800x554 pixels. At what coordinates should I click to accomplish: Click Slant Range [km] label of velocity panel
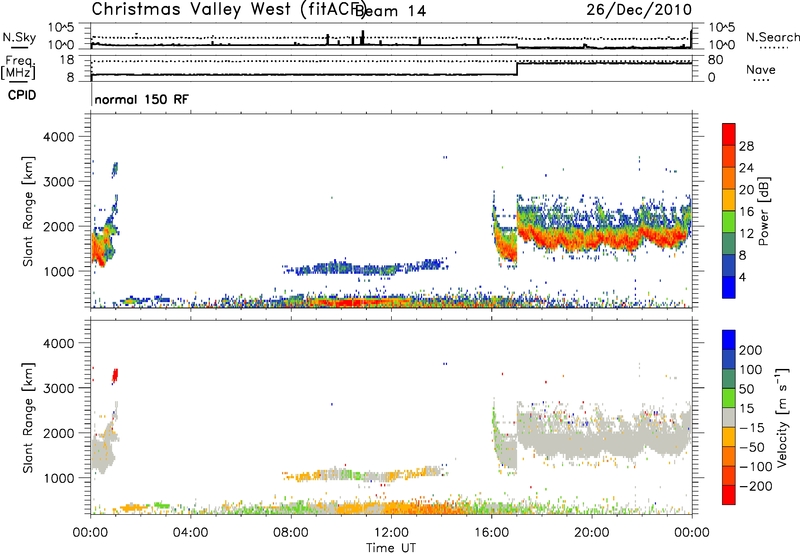(x=28, y=418)
